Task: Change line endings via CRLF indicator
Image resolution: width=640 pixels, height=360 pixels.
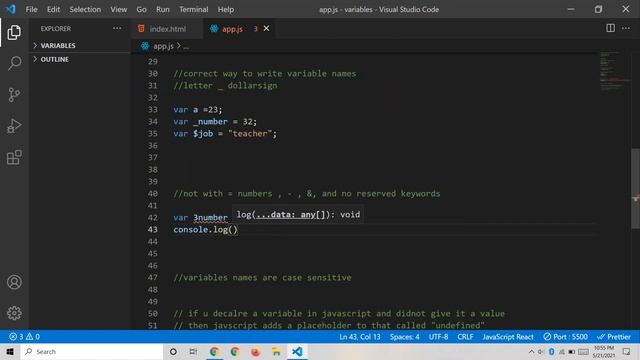Action: 465,337
